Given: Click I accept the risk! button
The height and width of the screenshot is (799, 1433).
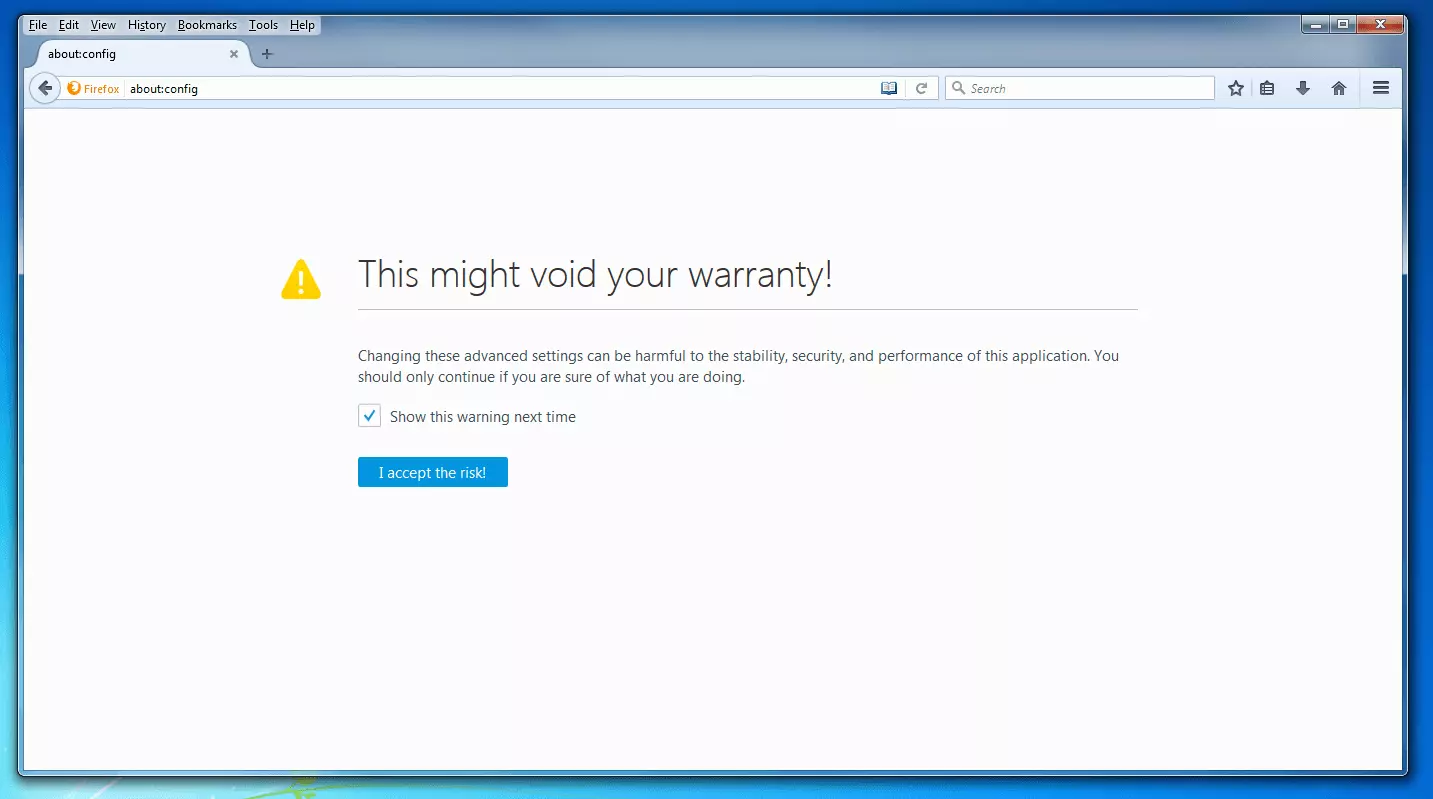Looking at the screenshot, I should tap(433, 472).
